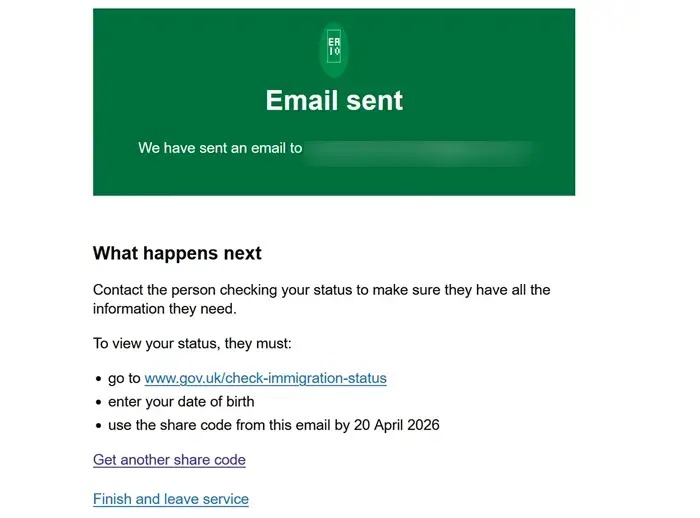Click the "We have sent an email to" text
This screenshot has height=518, width=700.
coord(220,148)
